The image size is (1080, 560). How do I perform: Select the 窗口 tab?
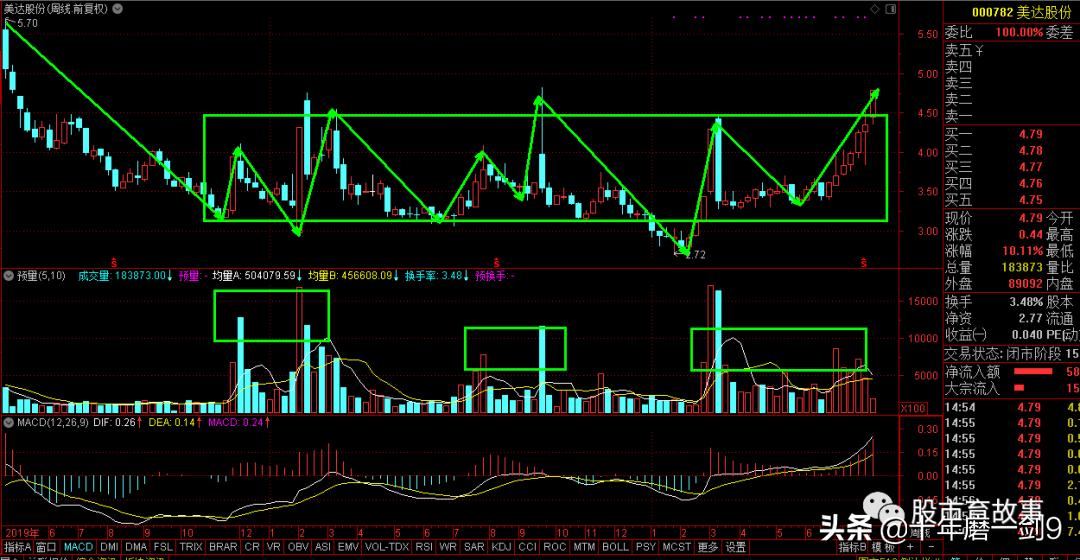tap(46, 547)
